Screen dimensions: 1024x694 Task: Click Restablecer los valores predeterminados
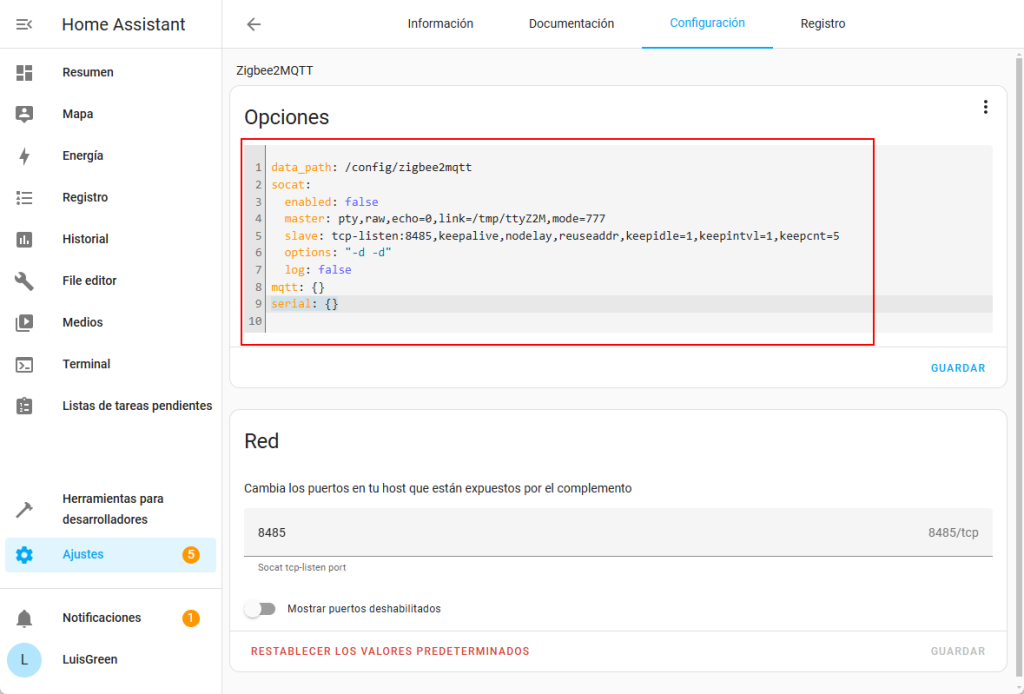click(x=389, y=651)
